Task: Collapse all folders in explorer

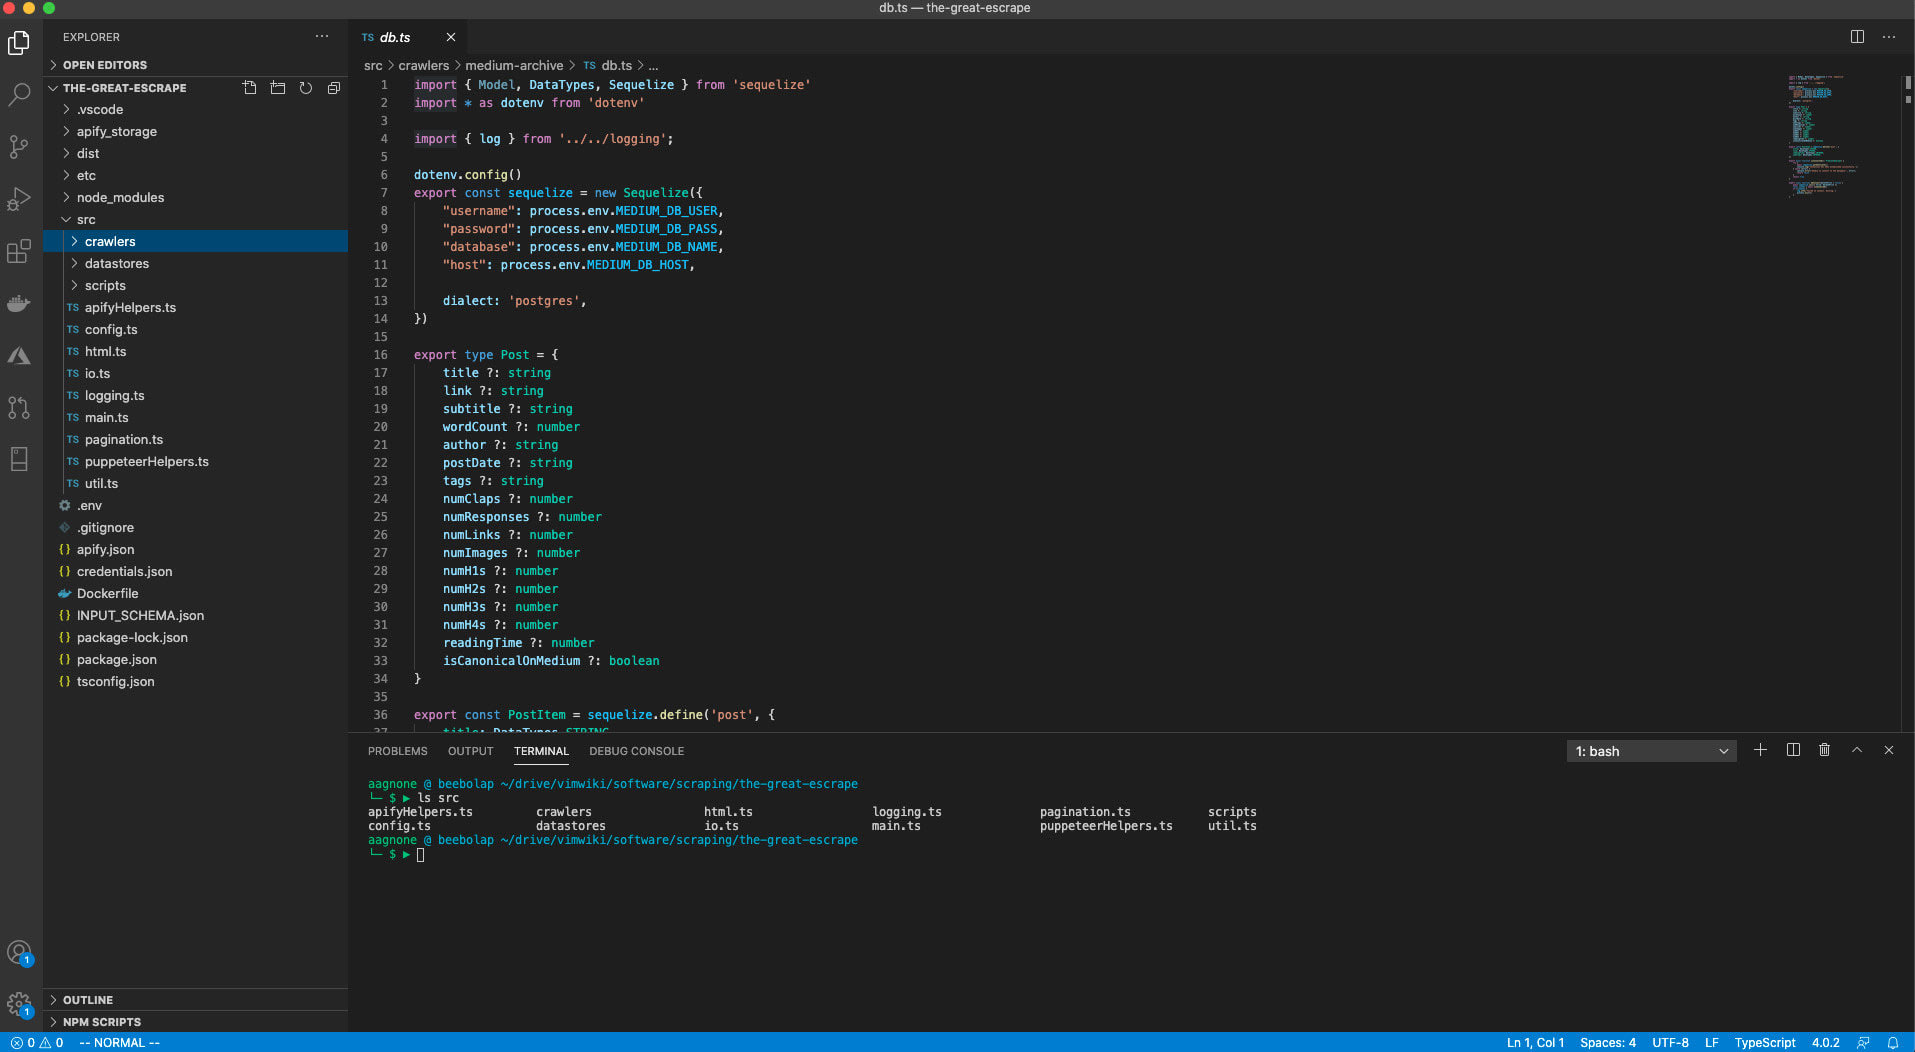Action: 334,88
